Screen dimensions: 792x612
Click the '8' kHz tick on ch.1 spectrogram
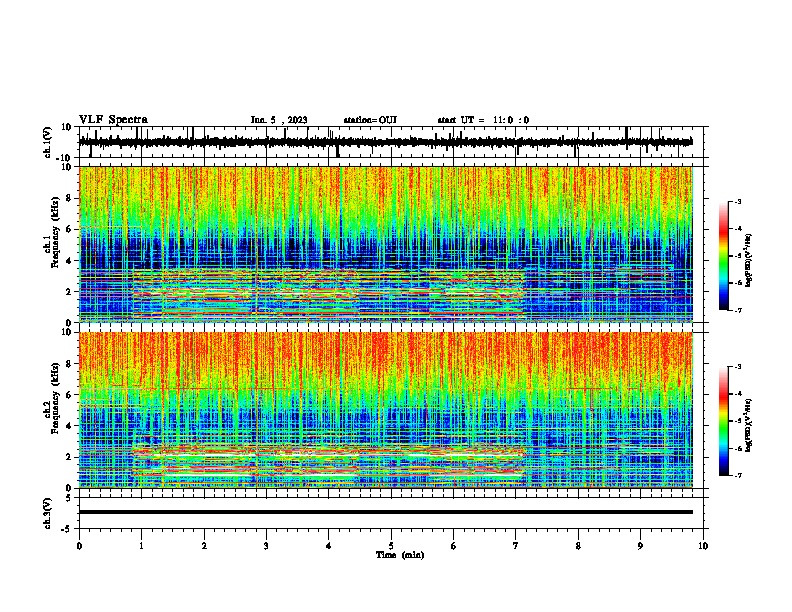pyautogui.click(x=70, y=198)
